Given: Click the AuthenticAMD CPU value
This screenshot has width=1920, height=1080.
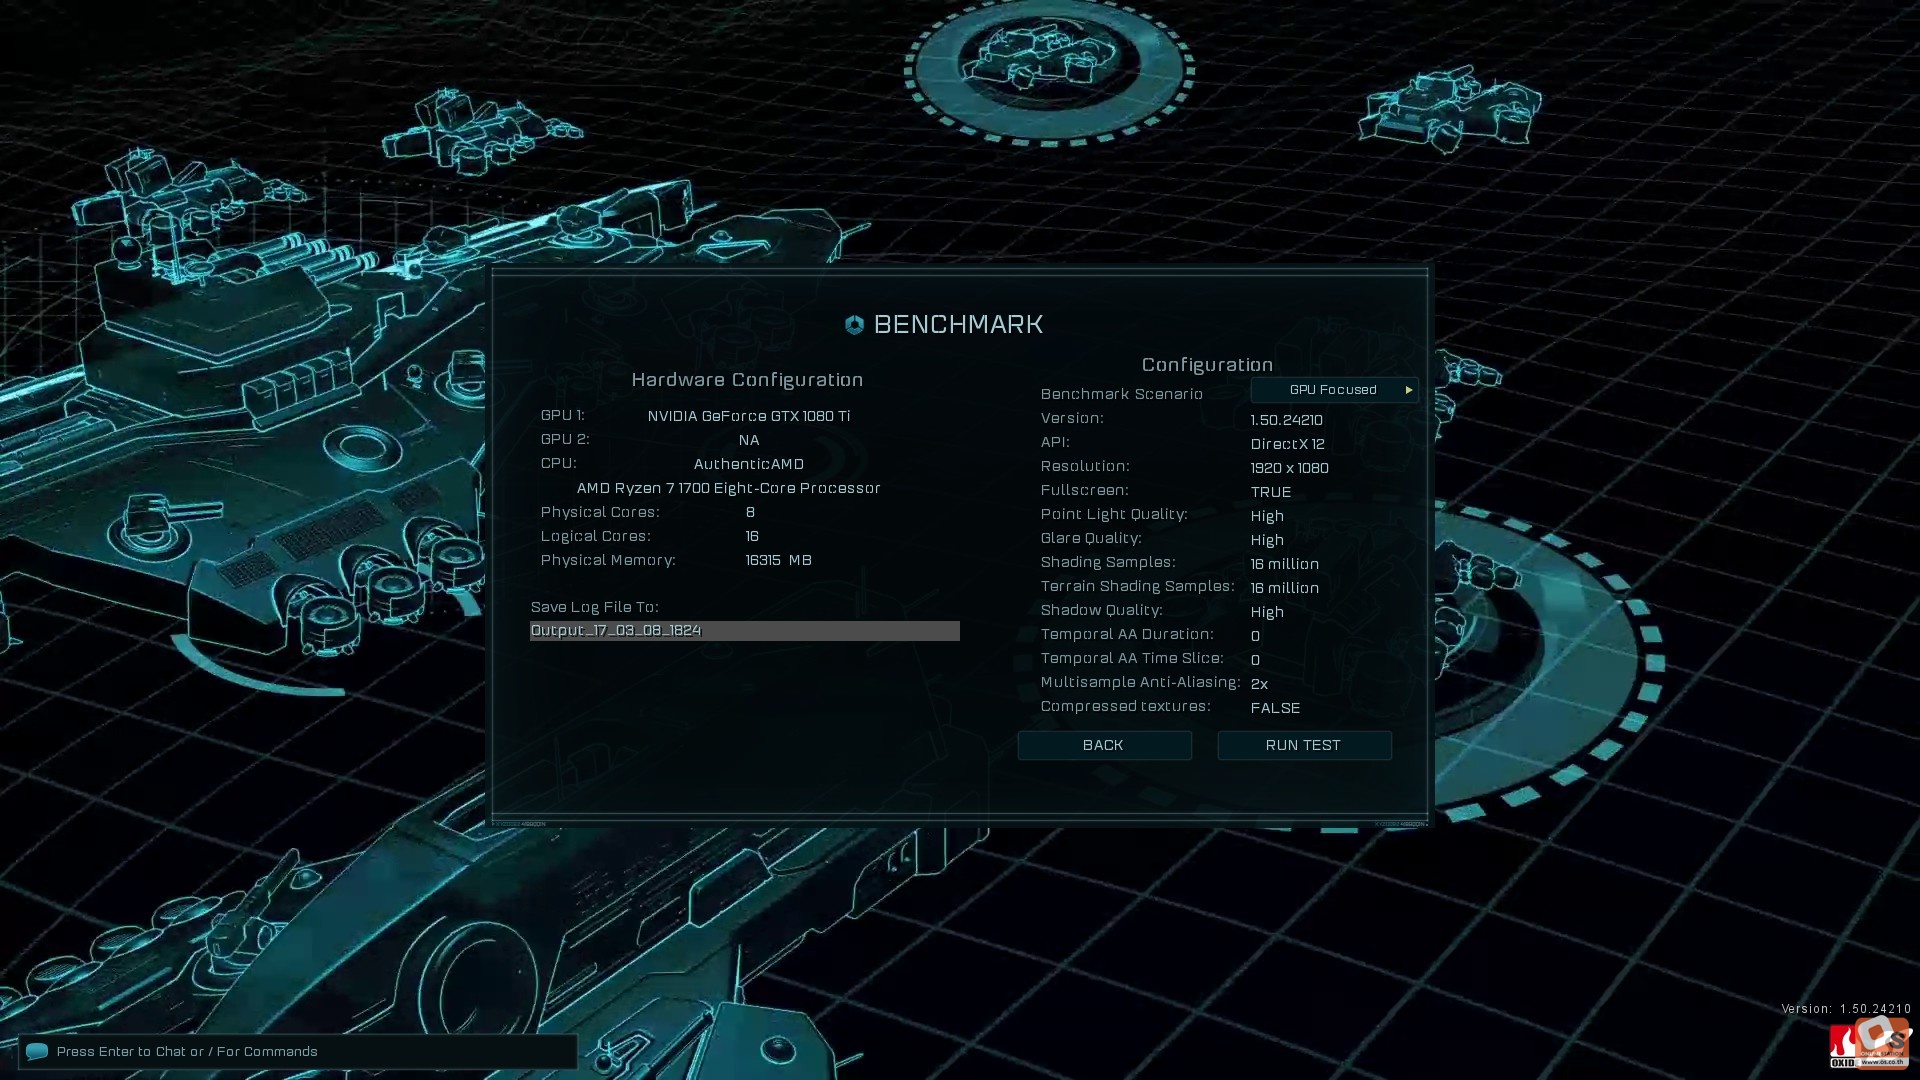Looking at the screenshot, I should click(749, 464).
